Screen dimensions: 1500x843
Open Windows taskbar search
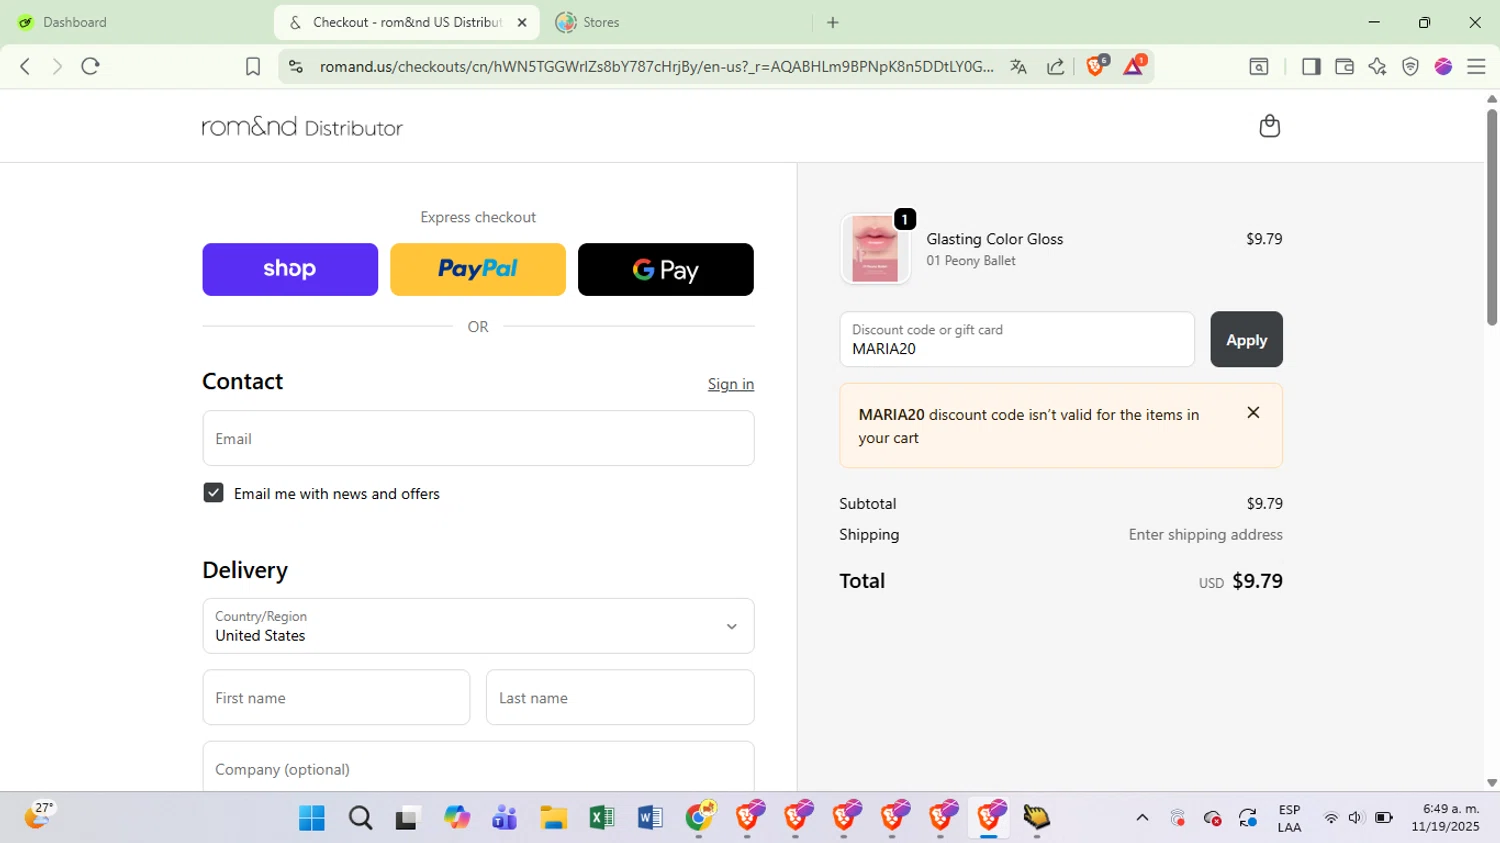(360, 818)
